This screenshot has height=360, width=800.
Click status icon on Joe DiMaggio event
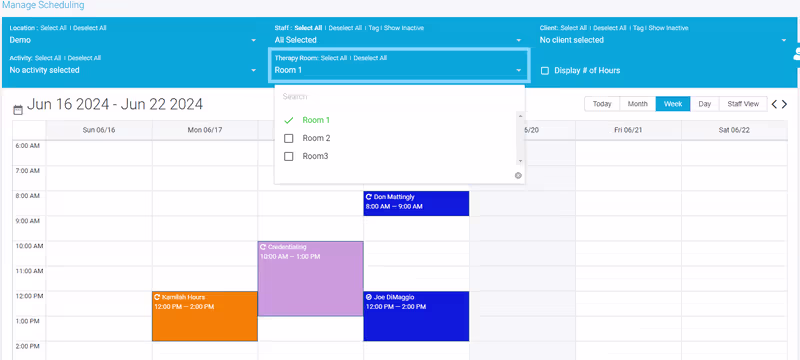(x=369, y=297)
